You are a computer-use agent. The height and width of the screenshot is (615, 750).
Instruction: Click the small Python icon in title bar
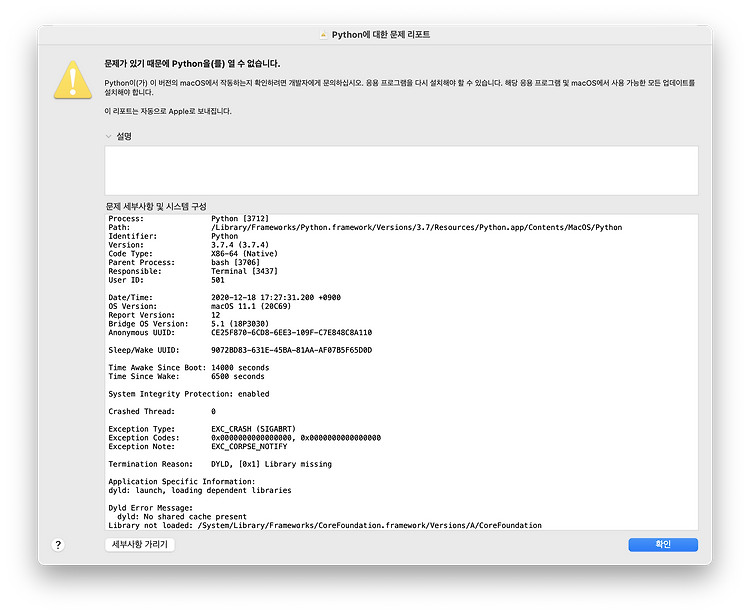[x=324, y=35]
